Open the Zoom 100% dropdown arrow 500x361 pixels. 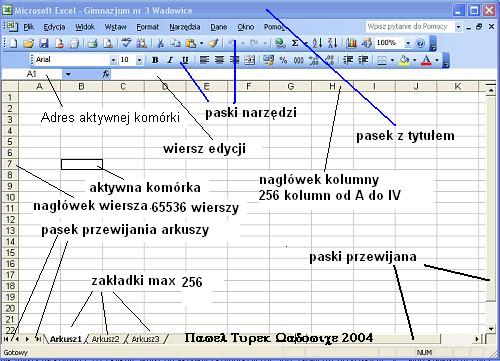coord(408,43)
